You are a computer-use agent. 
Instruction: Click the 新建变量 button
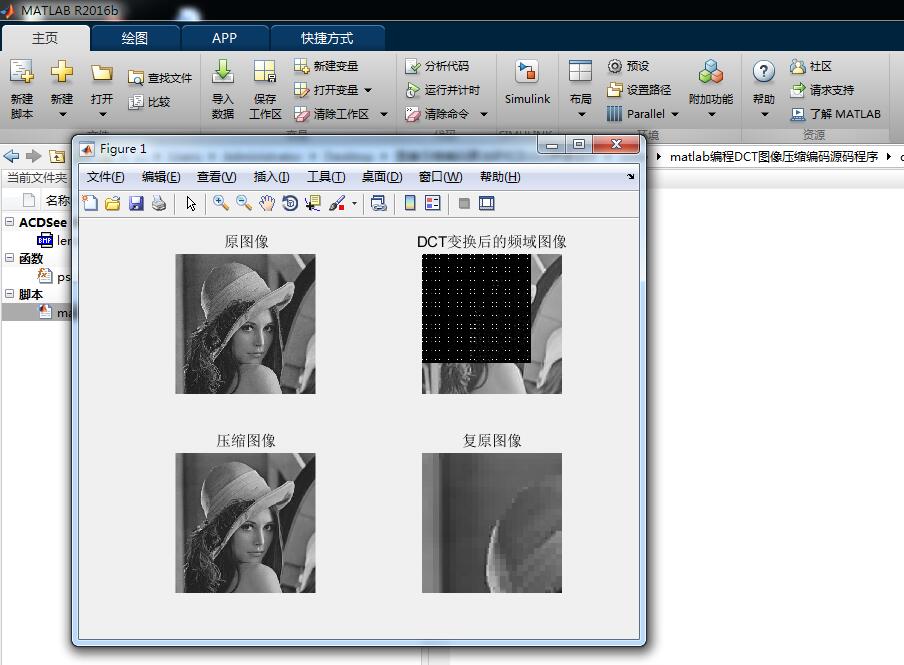pos(326,66)
